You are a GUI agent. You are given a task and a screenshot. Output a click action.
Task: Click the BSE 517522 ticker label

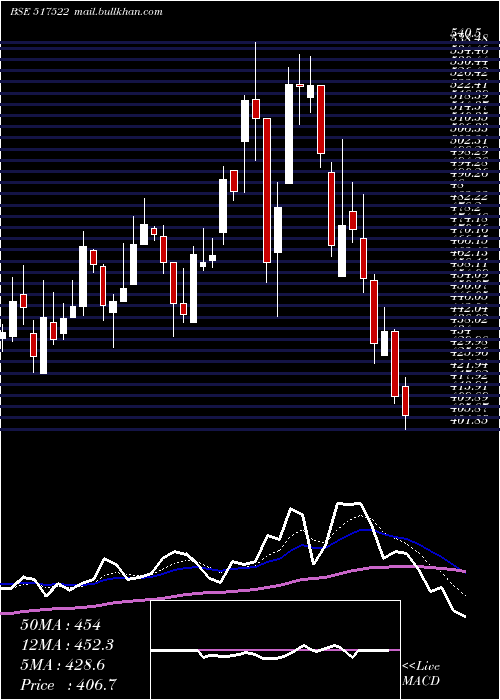pyautogui.click(x=39, y=12)
